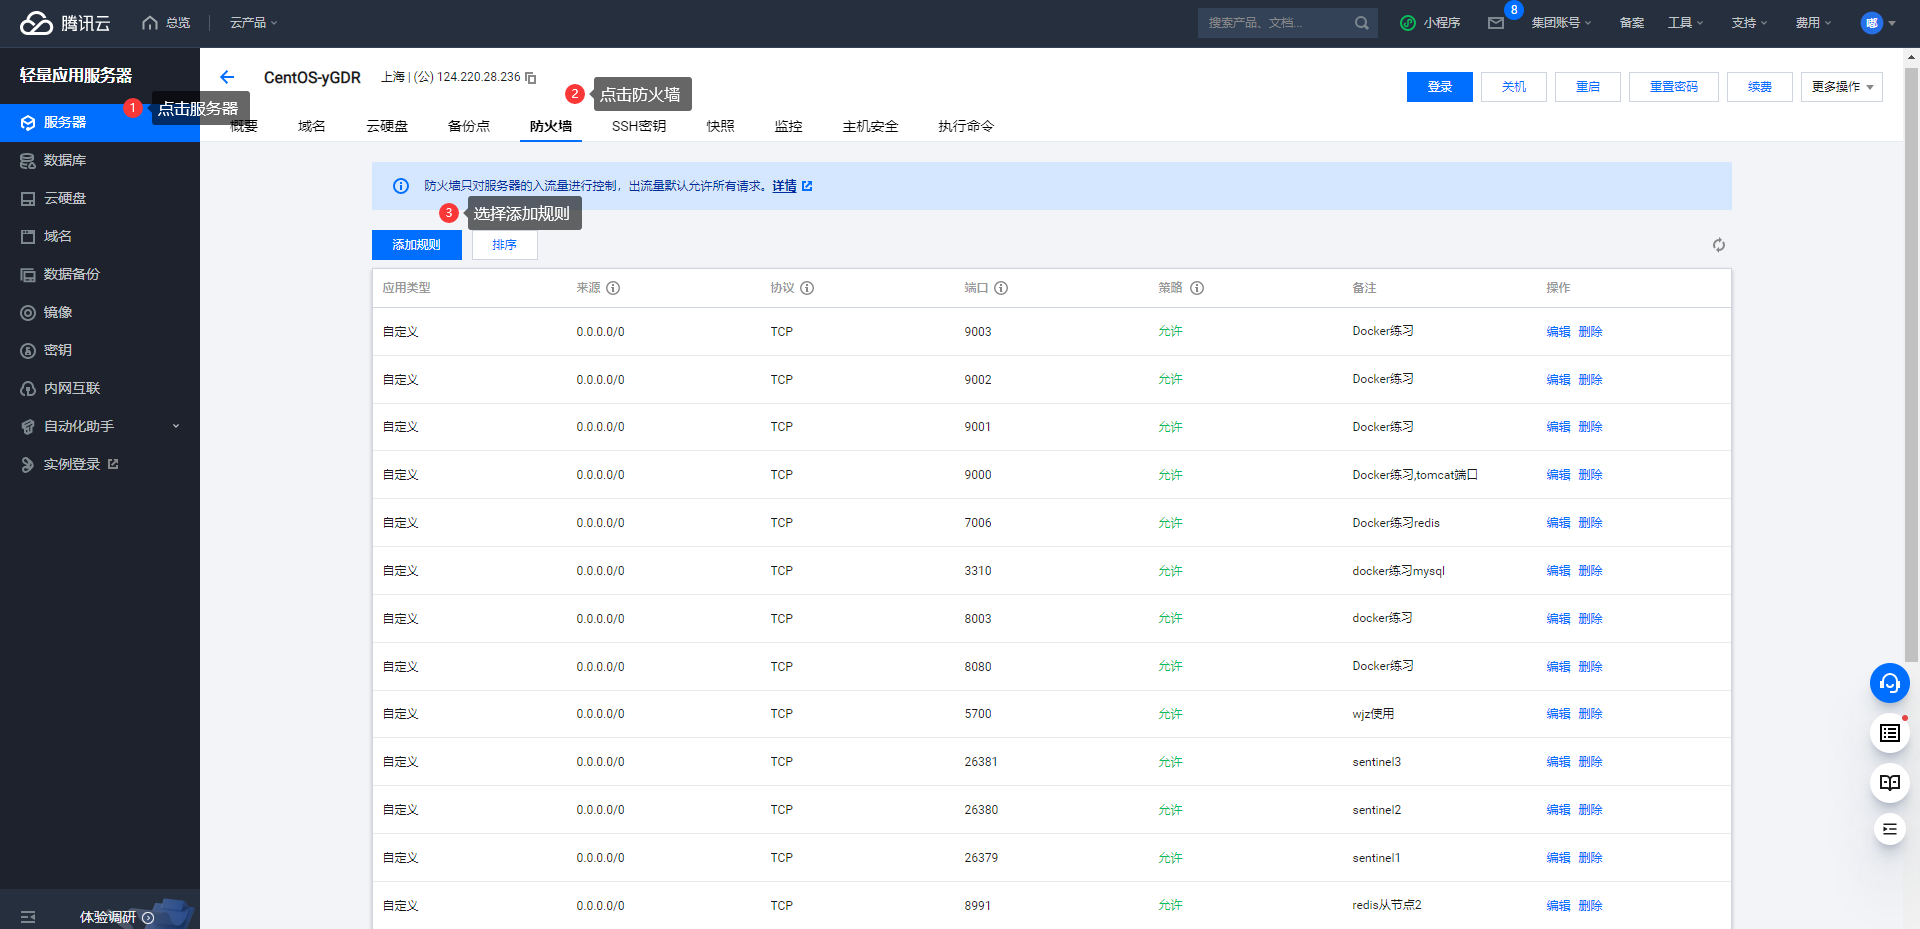Open the message mail icon
The image size is (1920, 929).
1496,23
